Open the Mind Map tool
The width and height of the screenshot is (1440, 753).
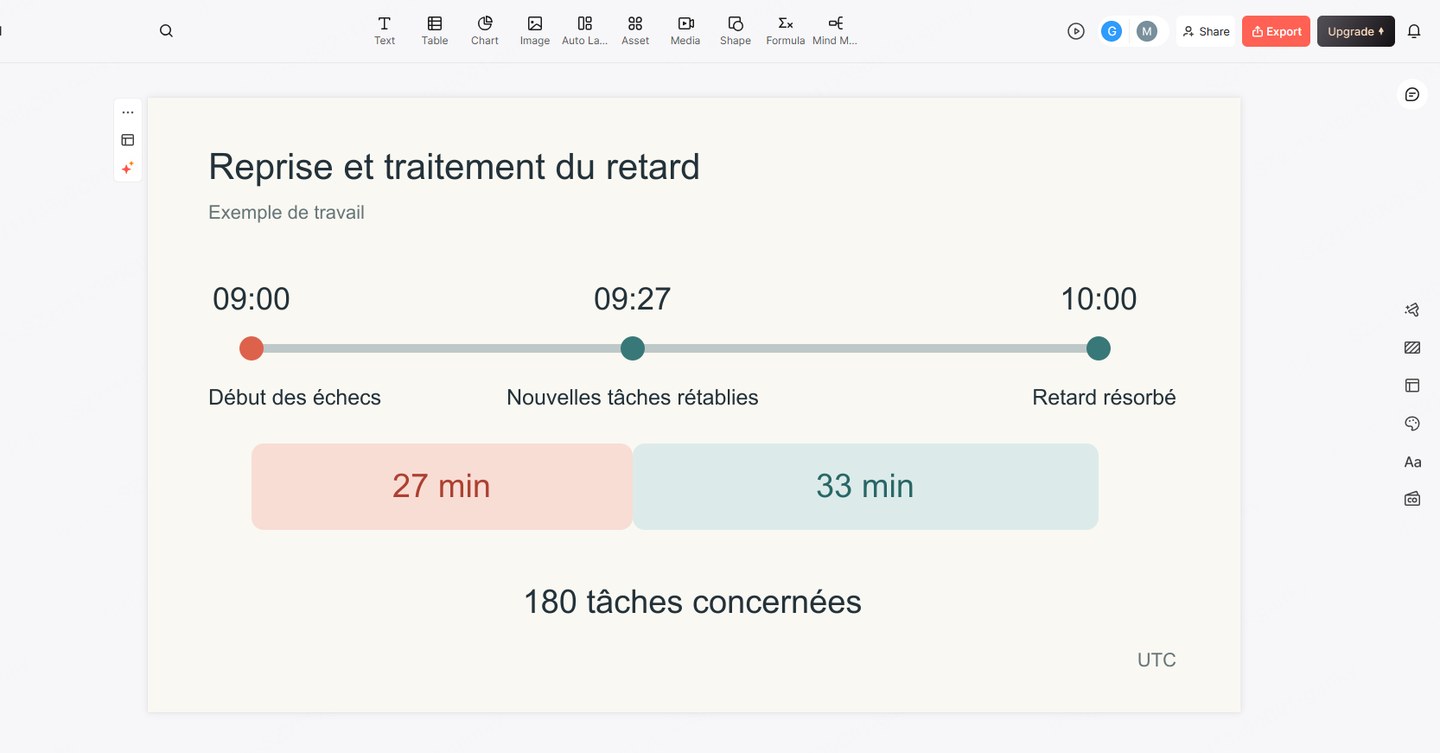click(x=835, y=31)
